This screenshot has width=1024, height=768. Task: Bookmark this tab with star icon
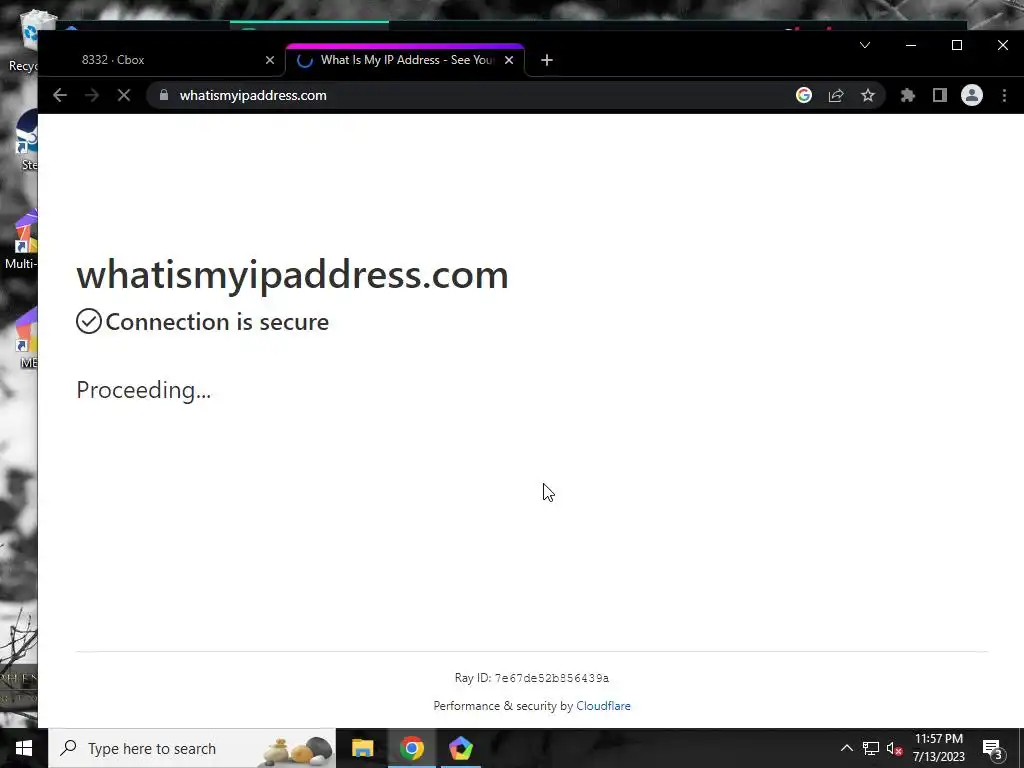point(867,95)
